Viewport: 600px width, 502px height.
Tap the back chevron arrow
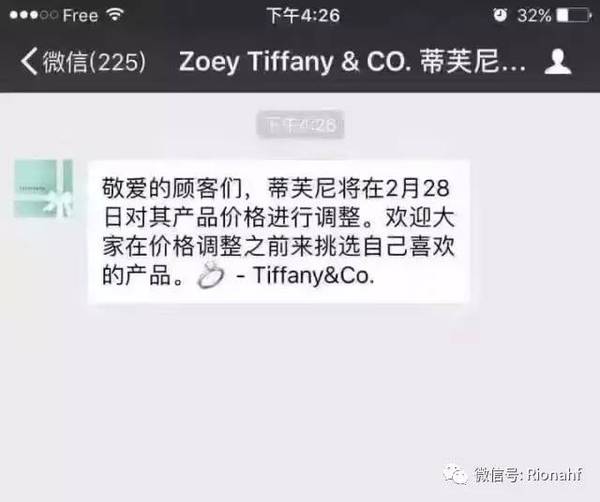[29, 61]
